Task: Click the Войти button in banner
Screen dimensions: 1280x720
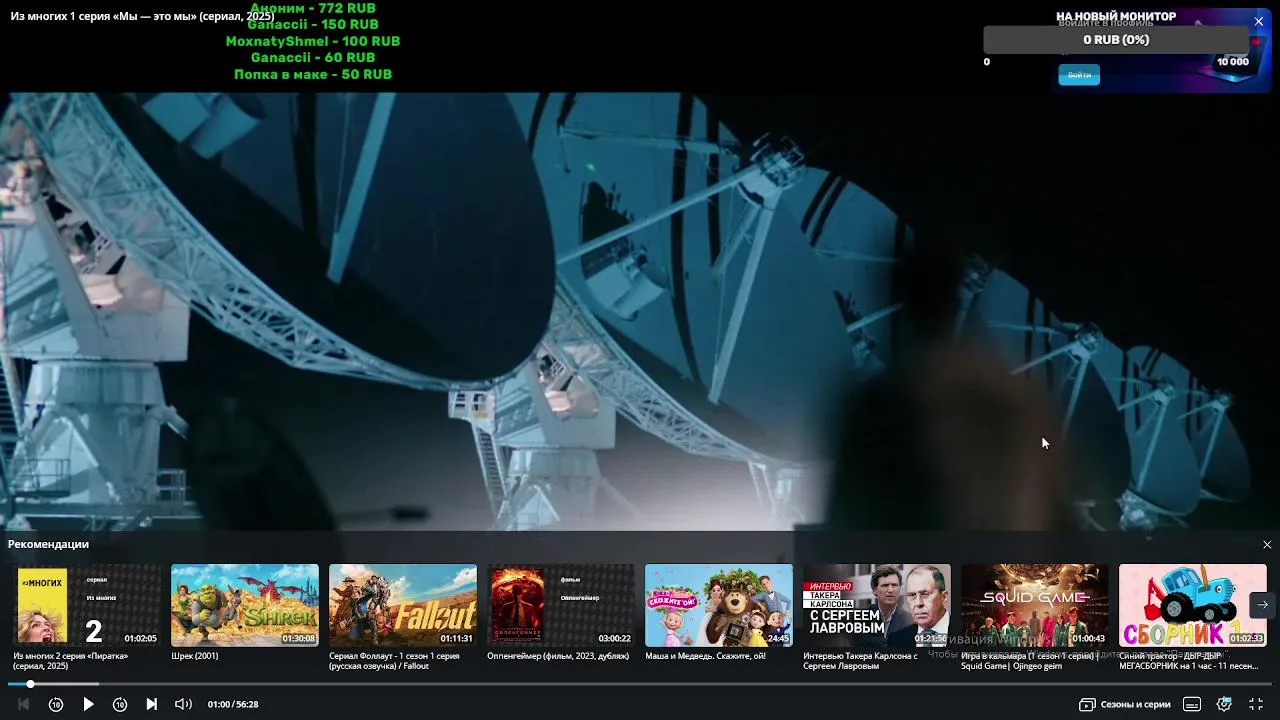Action: coord(1079,75)
